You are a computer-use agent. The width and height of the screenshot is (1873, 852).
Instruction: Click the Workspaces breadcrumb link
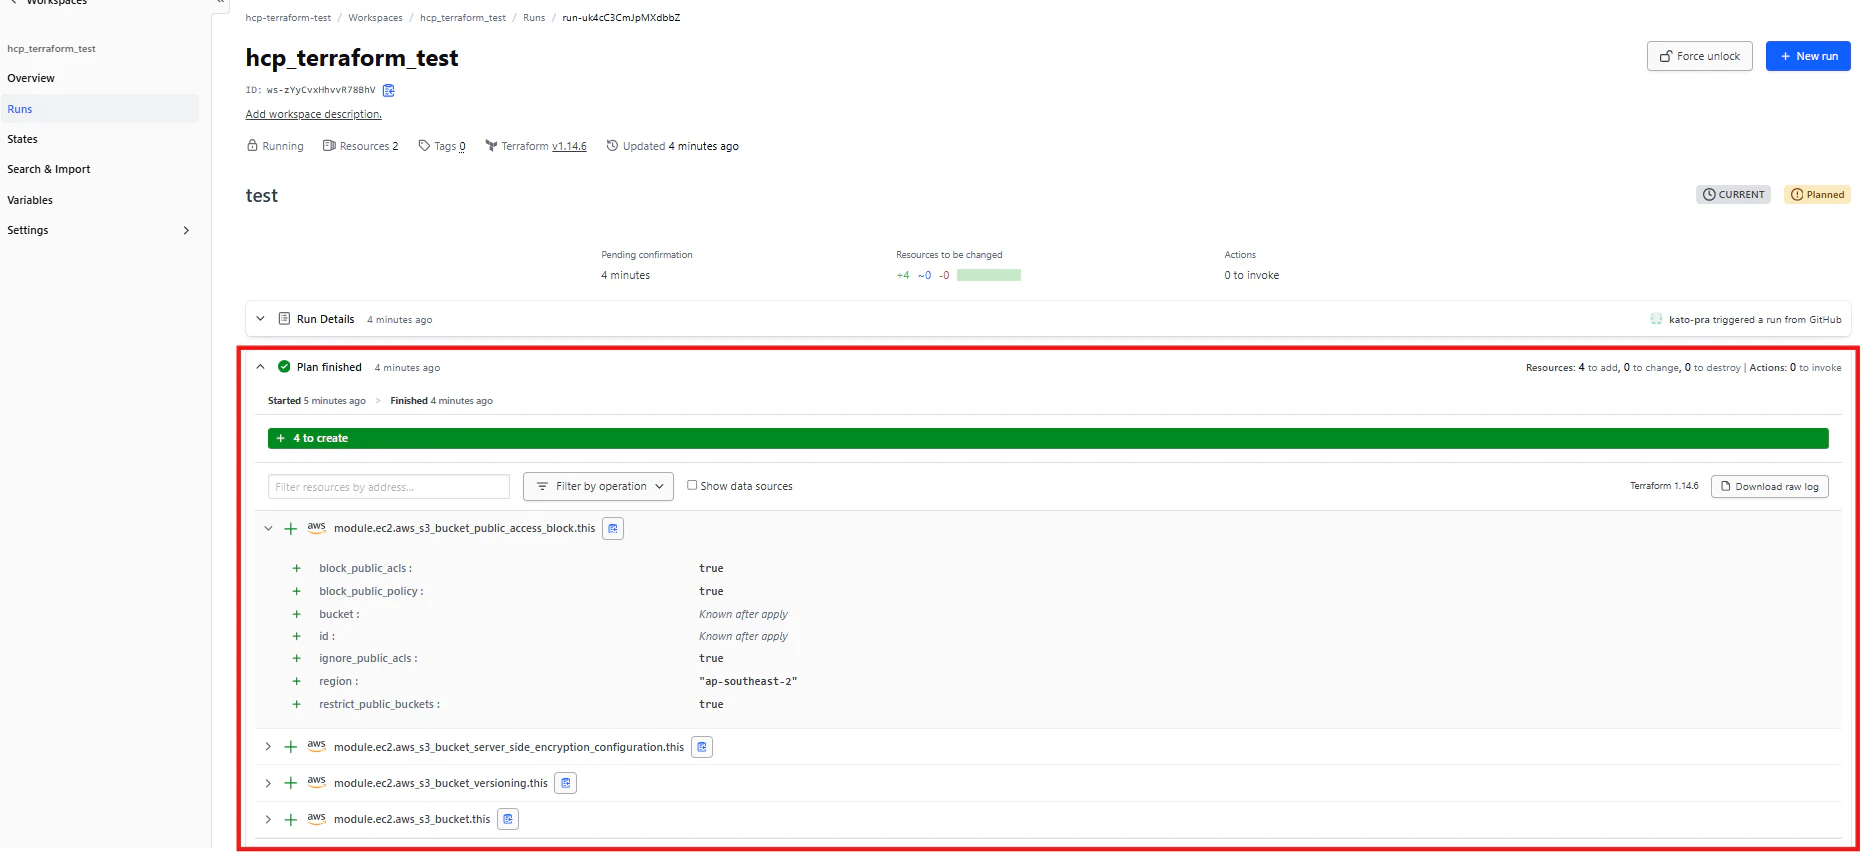tap(375, 18)
